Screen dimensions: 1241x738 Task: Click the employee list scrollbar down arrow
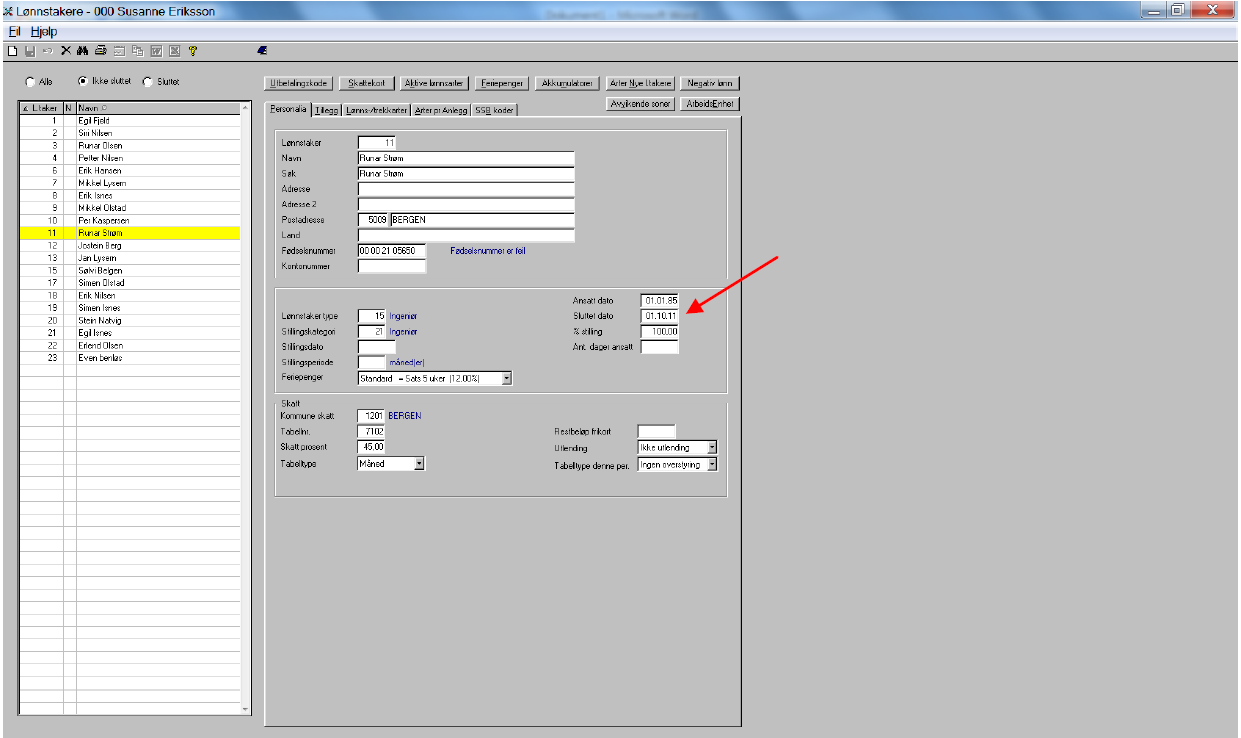(246, 709)
